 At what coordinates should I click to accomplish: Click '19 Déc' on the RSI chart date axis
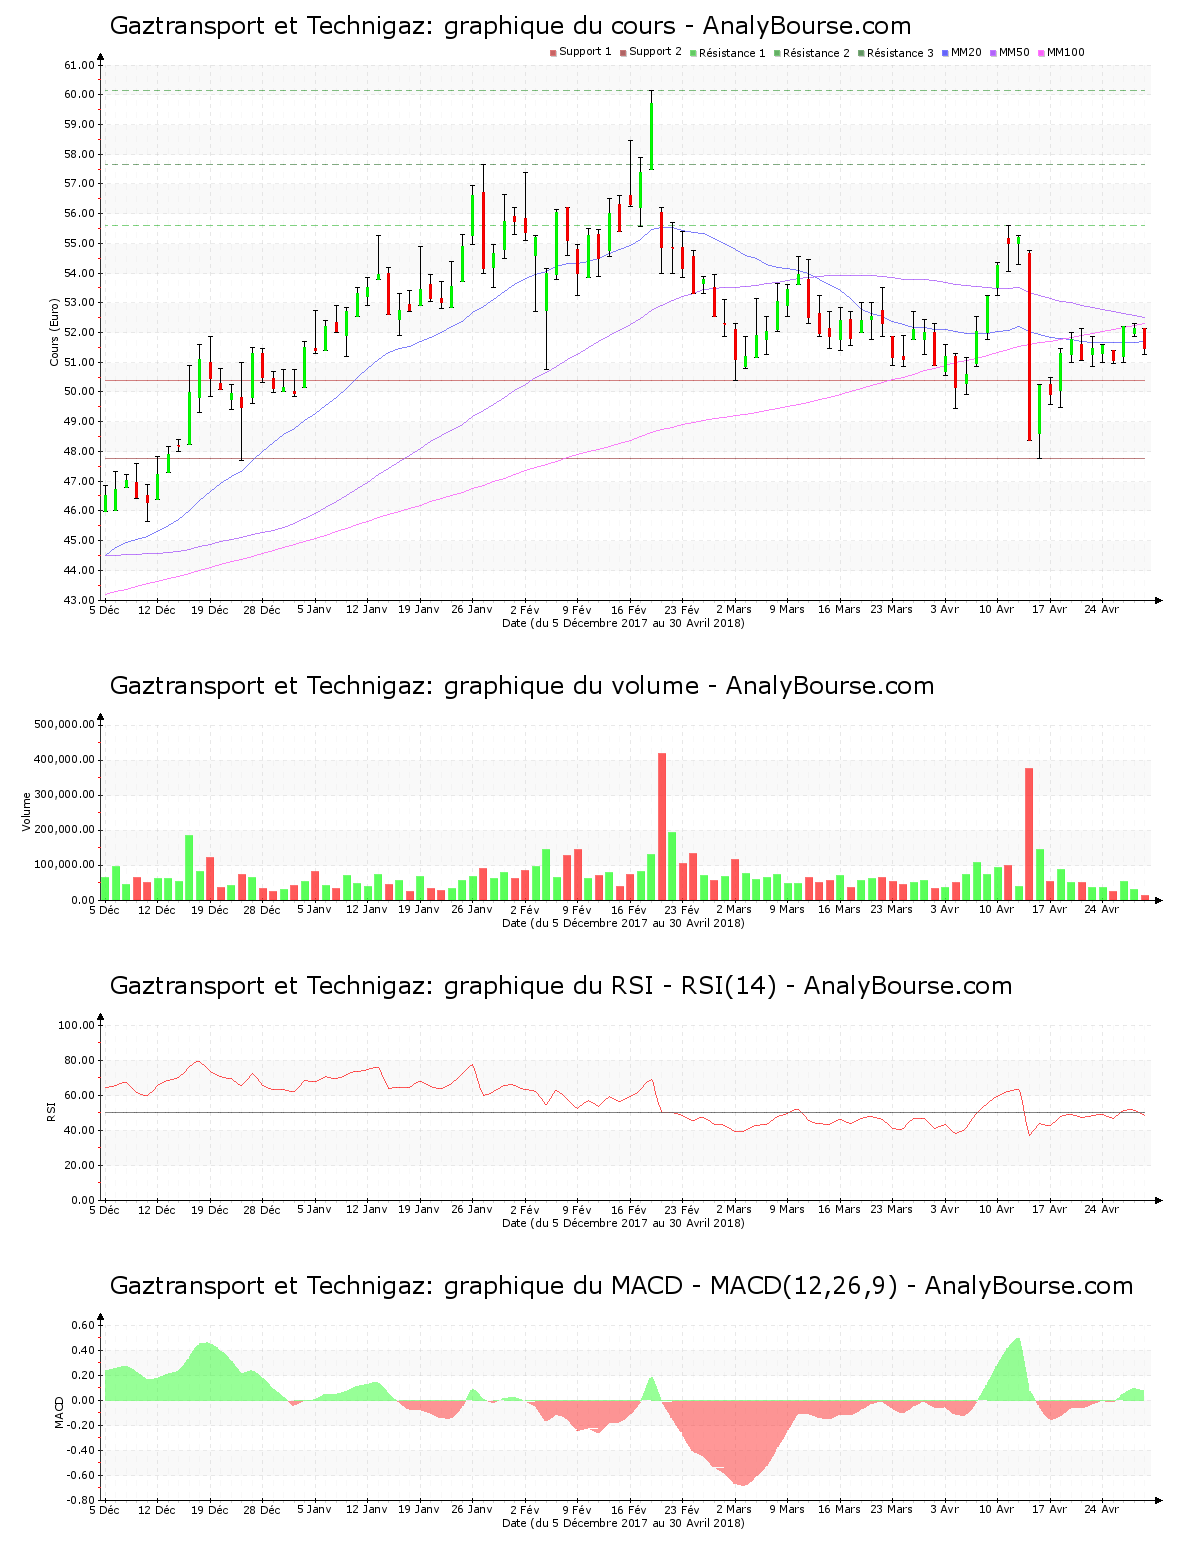click(x=209, y=1210)
